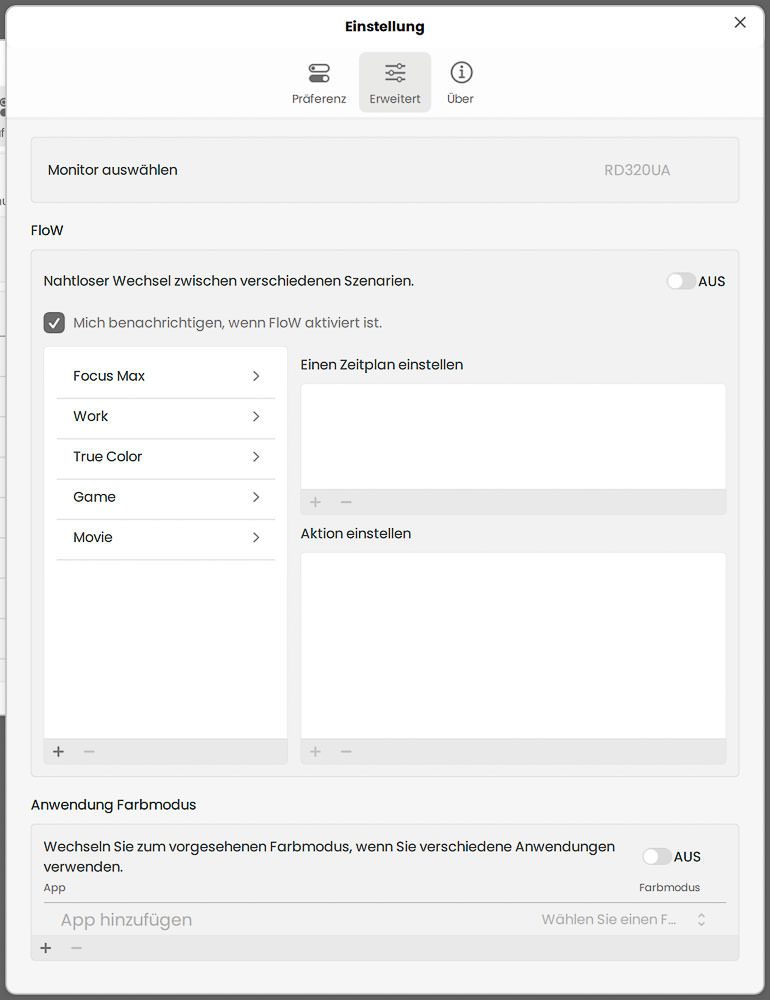Expand the Movie scenario chevron

coord(256,538)
